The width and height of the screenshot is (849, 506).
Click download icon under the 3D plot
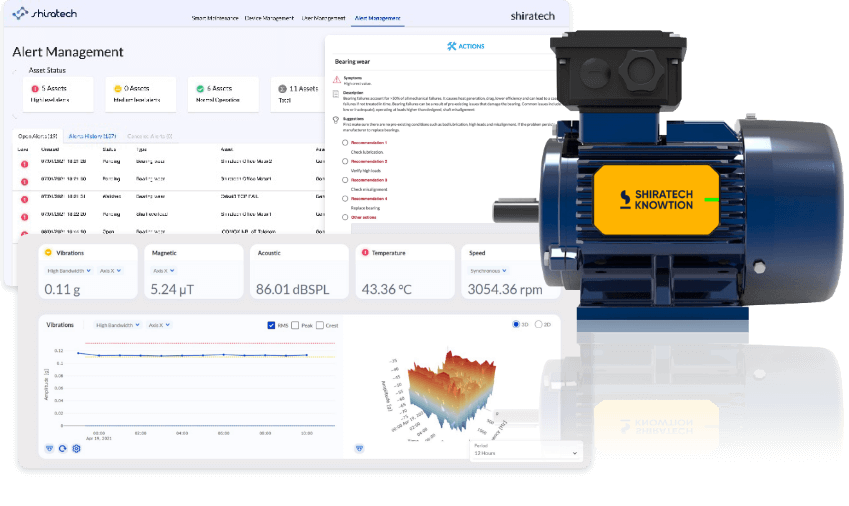pyautogui.click(x=359, y=449)
